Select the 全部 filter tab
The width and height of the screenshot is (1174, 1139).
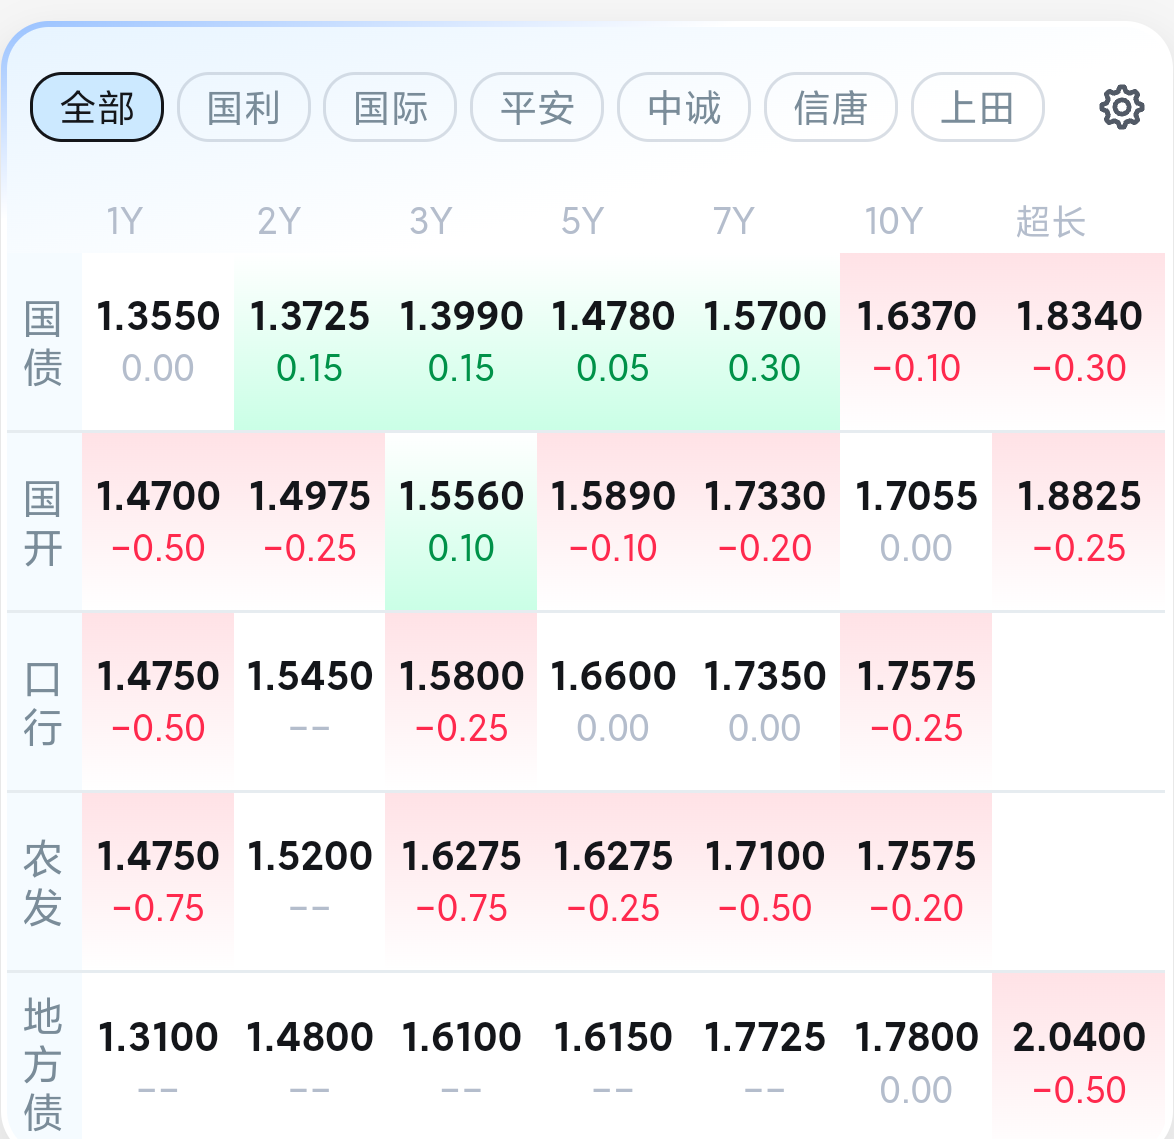click(97, 107)
